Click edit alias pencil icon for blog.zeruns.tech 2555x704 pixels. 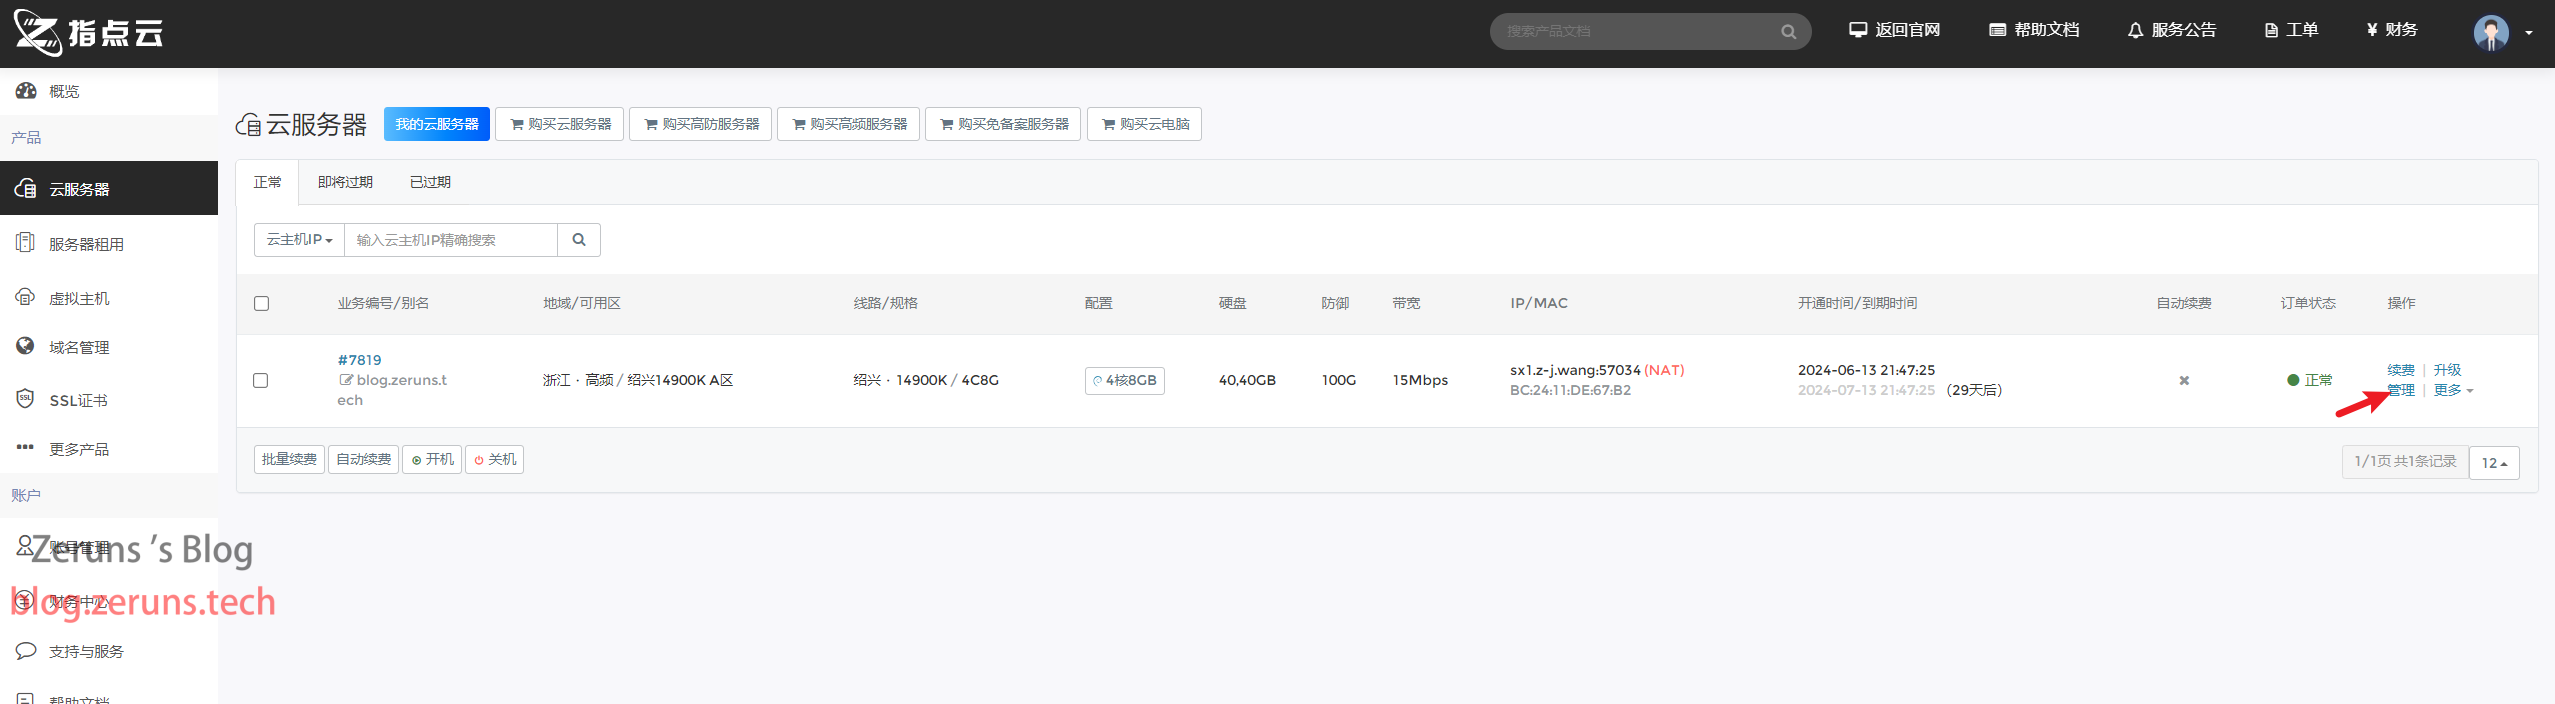(x=346, y=380)
